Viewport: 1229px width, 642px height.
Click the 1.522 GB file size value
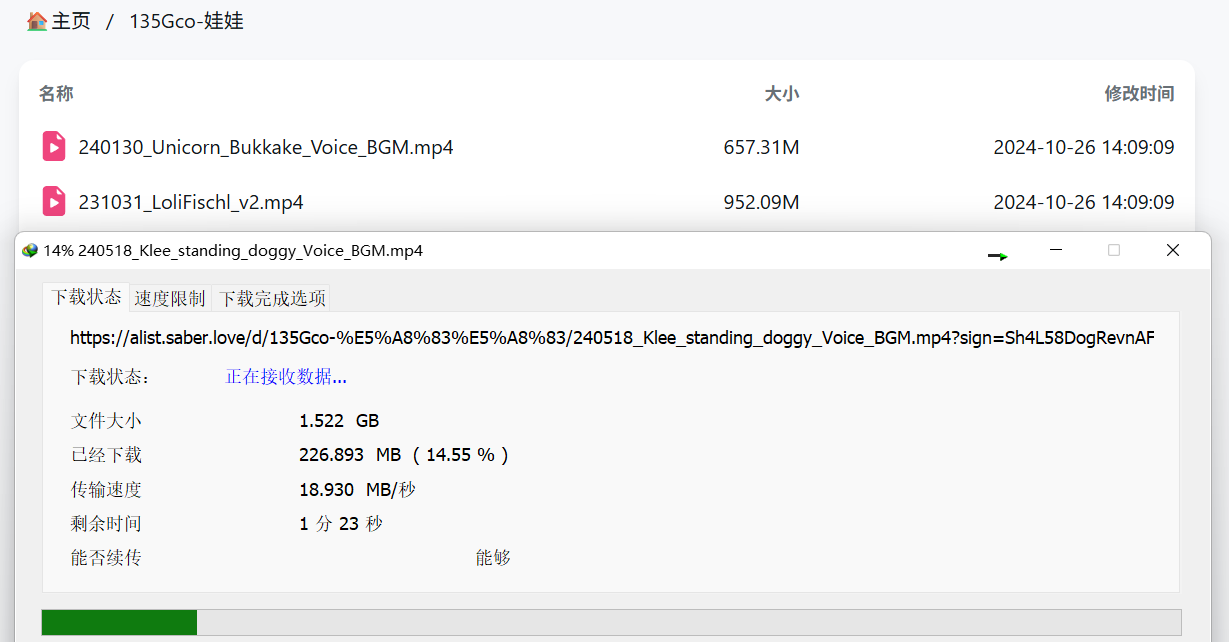tap(339, 421)
